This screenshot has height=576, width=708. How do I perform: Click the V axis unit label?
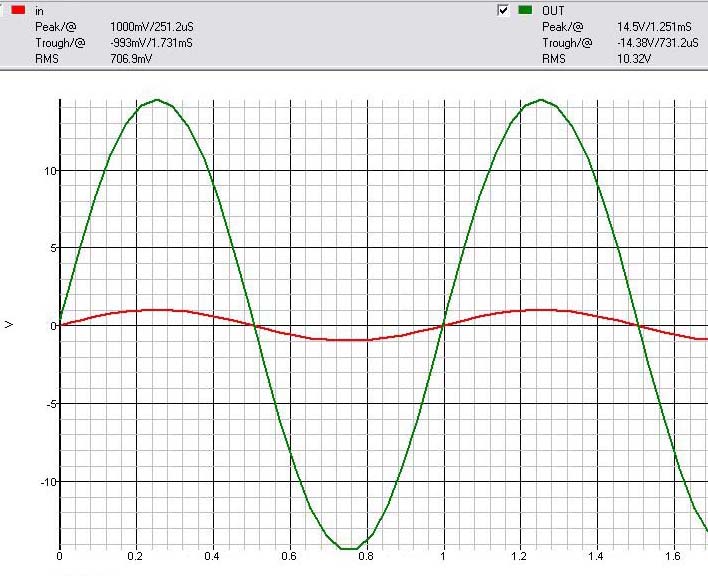point(9,325)
